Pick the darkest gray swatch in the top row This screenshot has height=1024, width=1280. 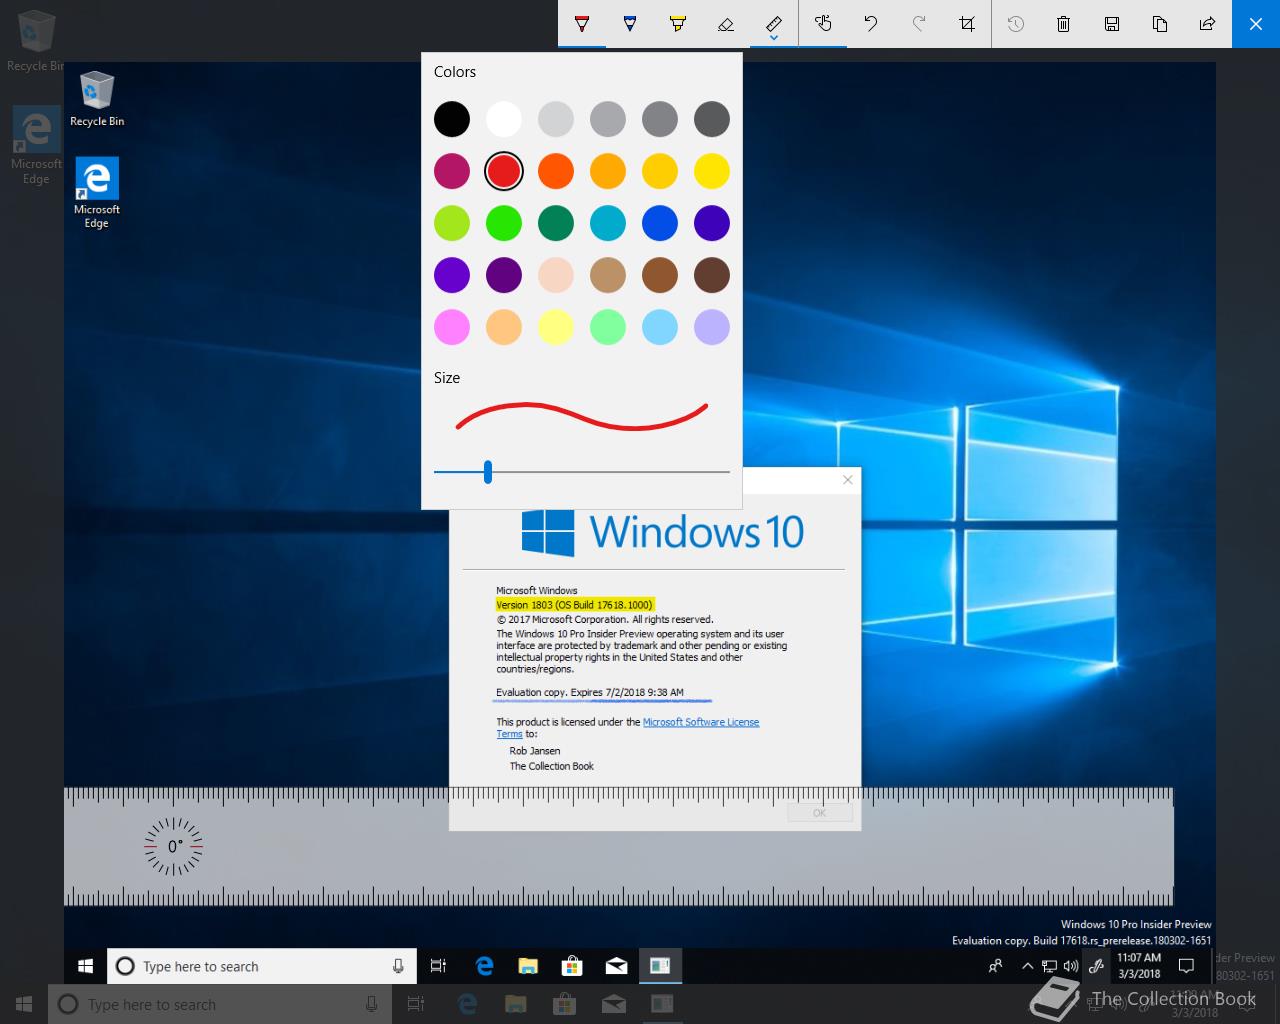712,119
